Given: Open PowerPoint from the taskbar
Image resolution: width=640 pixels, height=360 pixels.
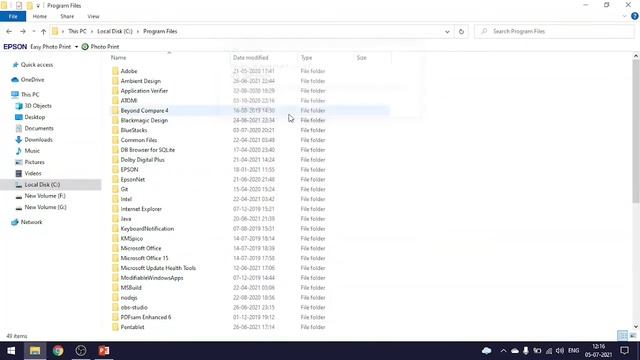Looking at the screenshot, I should (x=104, y=351).
